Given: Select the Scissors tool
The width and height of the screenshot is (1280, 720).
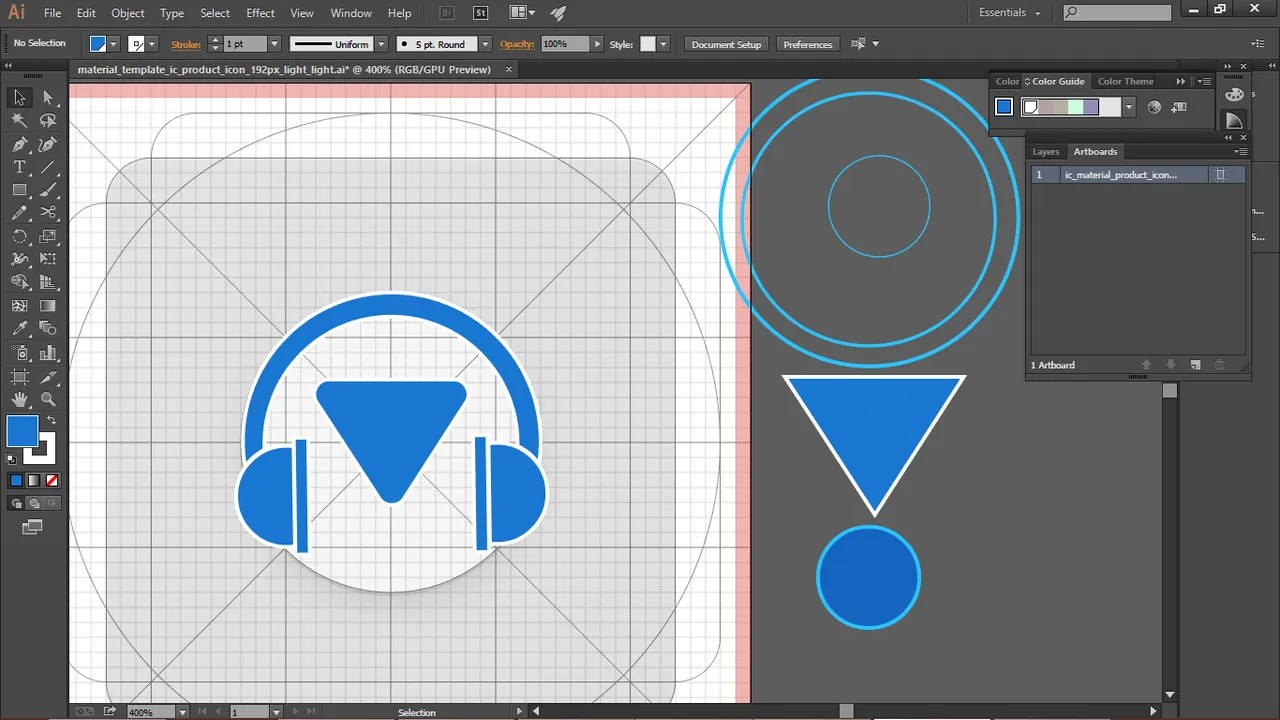Looking at the screenshot, I should tap(47, 213).
